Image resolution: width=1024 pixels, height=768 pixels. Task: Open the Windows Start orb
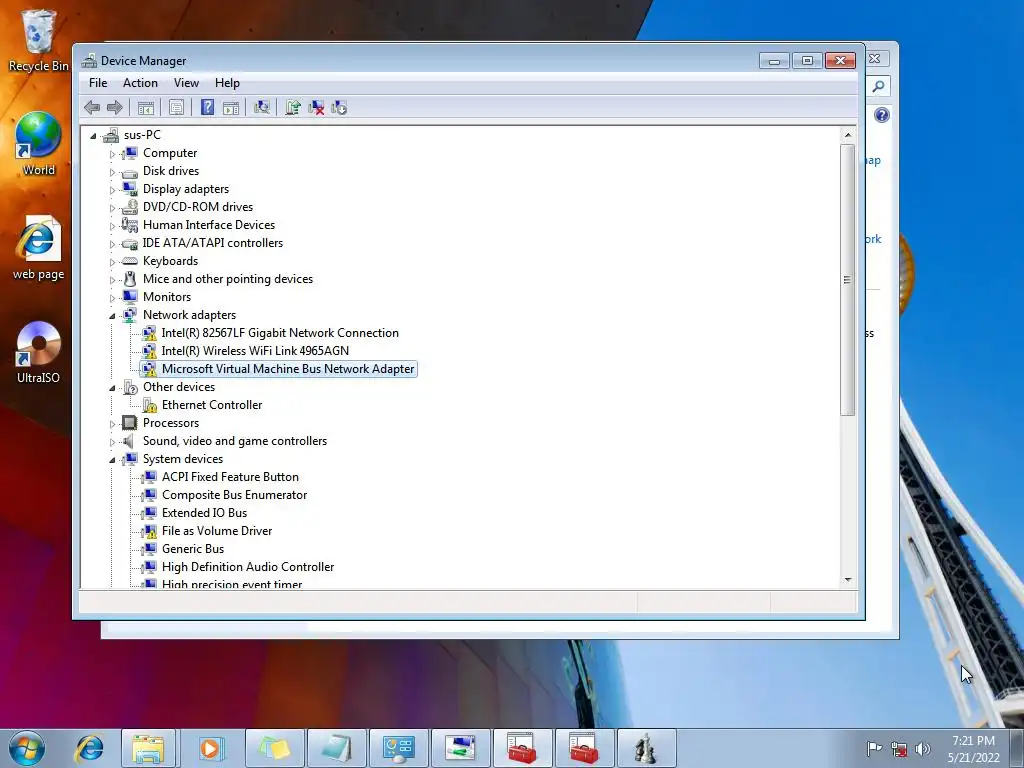pyautogui.click(x=27, y=748)
